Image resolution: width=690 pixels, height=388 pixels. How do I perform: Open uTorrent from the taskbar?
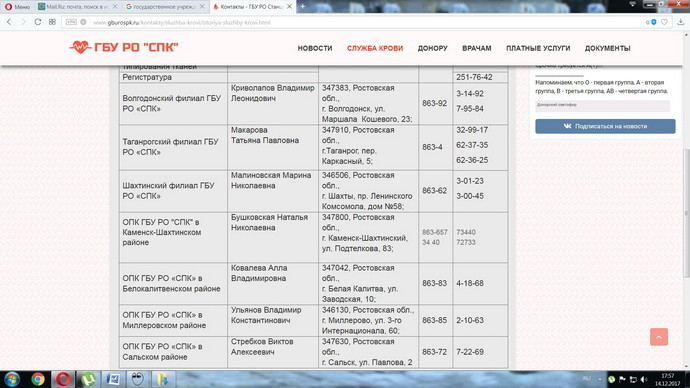coord(88,379)
